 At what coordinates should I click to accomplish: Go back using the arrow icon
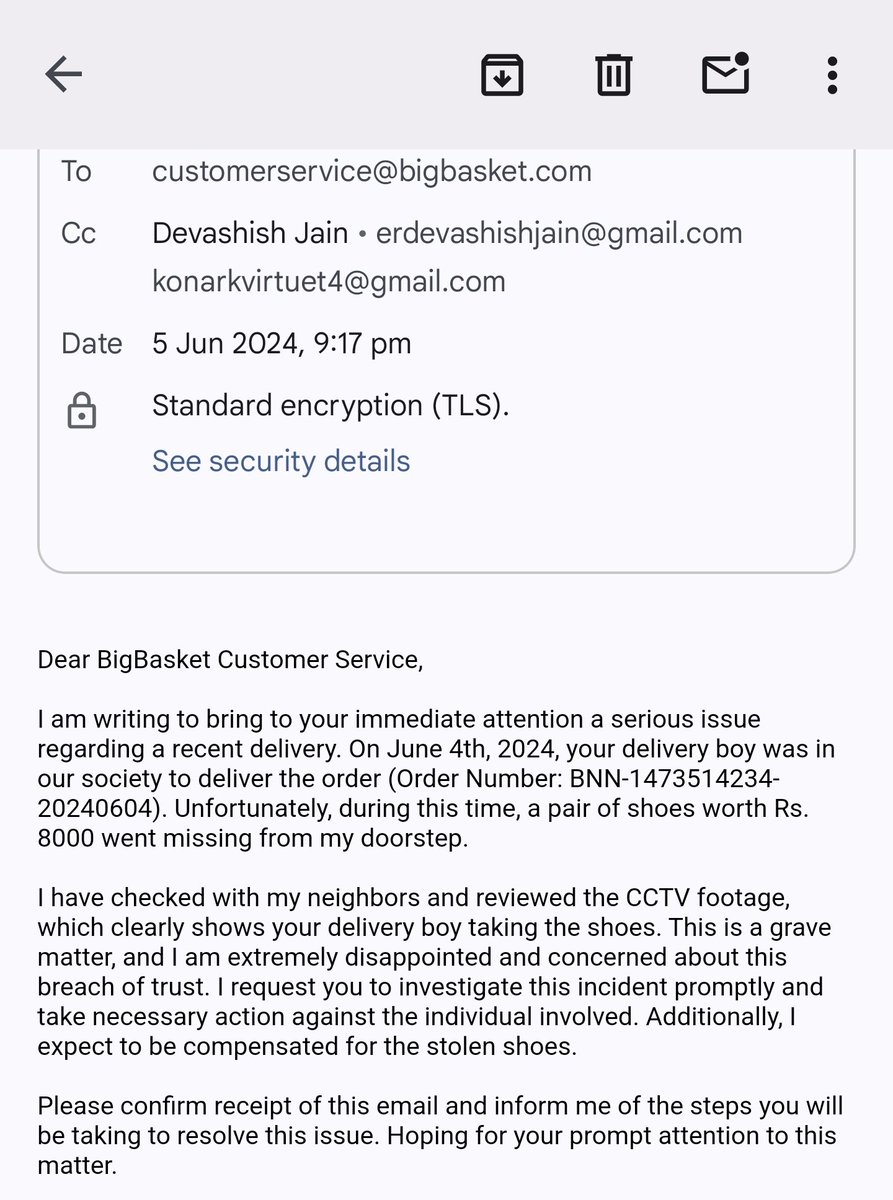click(x=64, y=74)
